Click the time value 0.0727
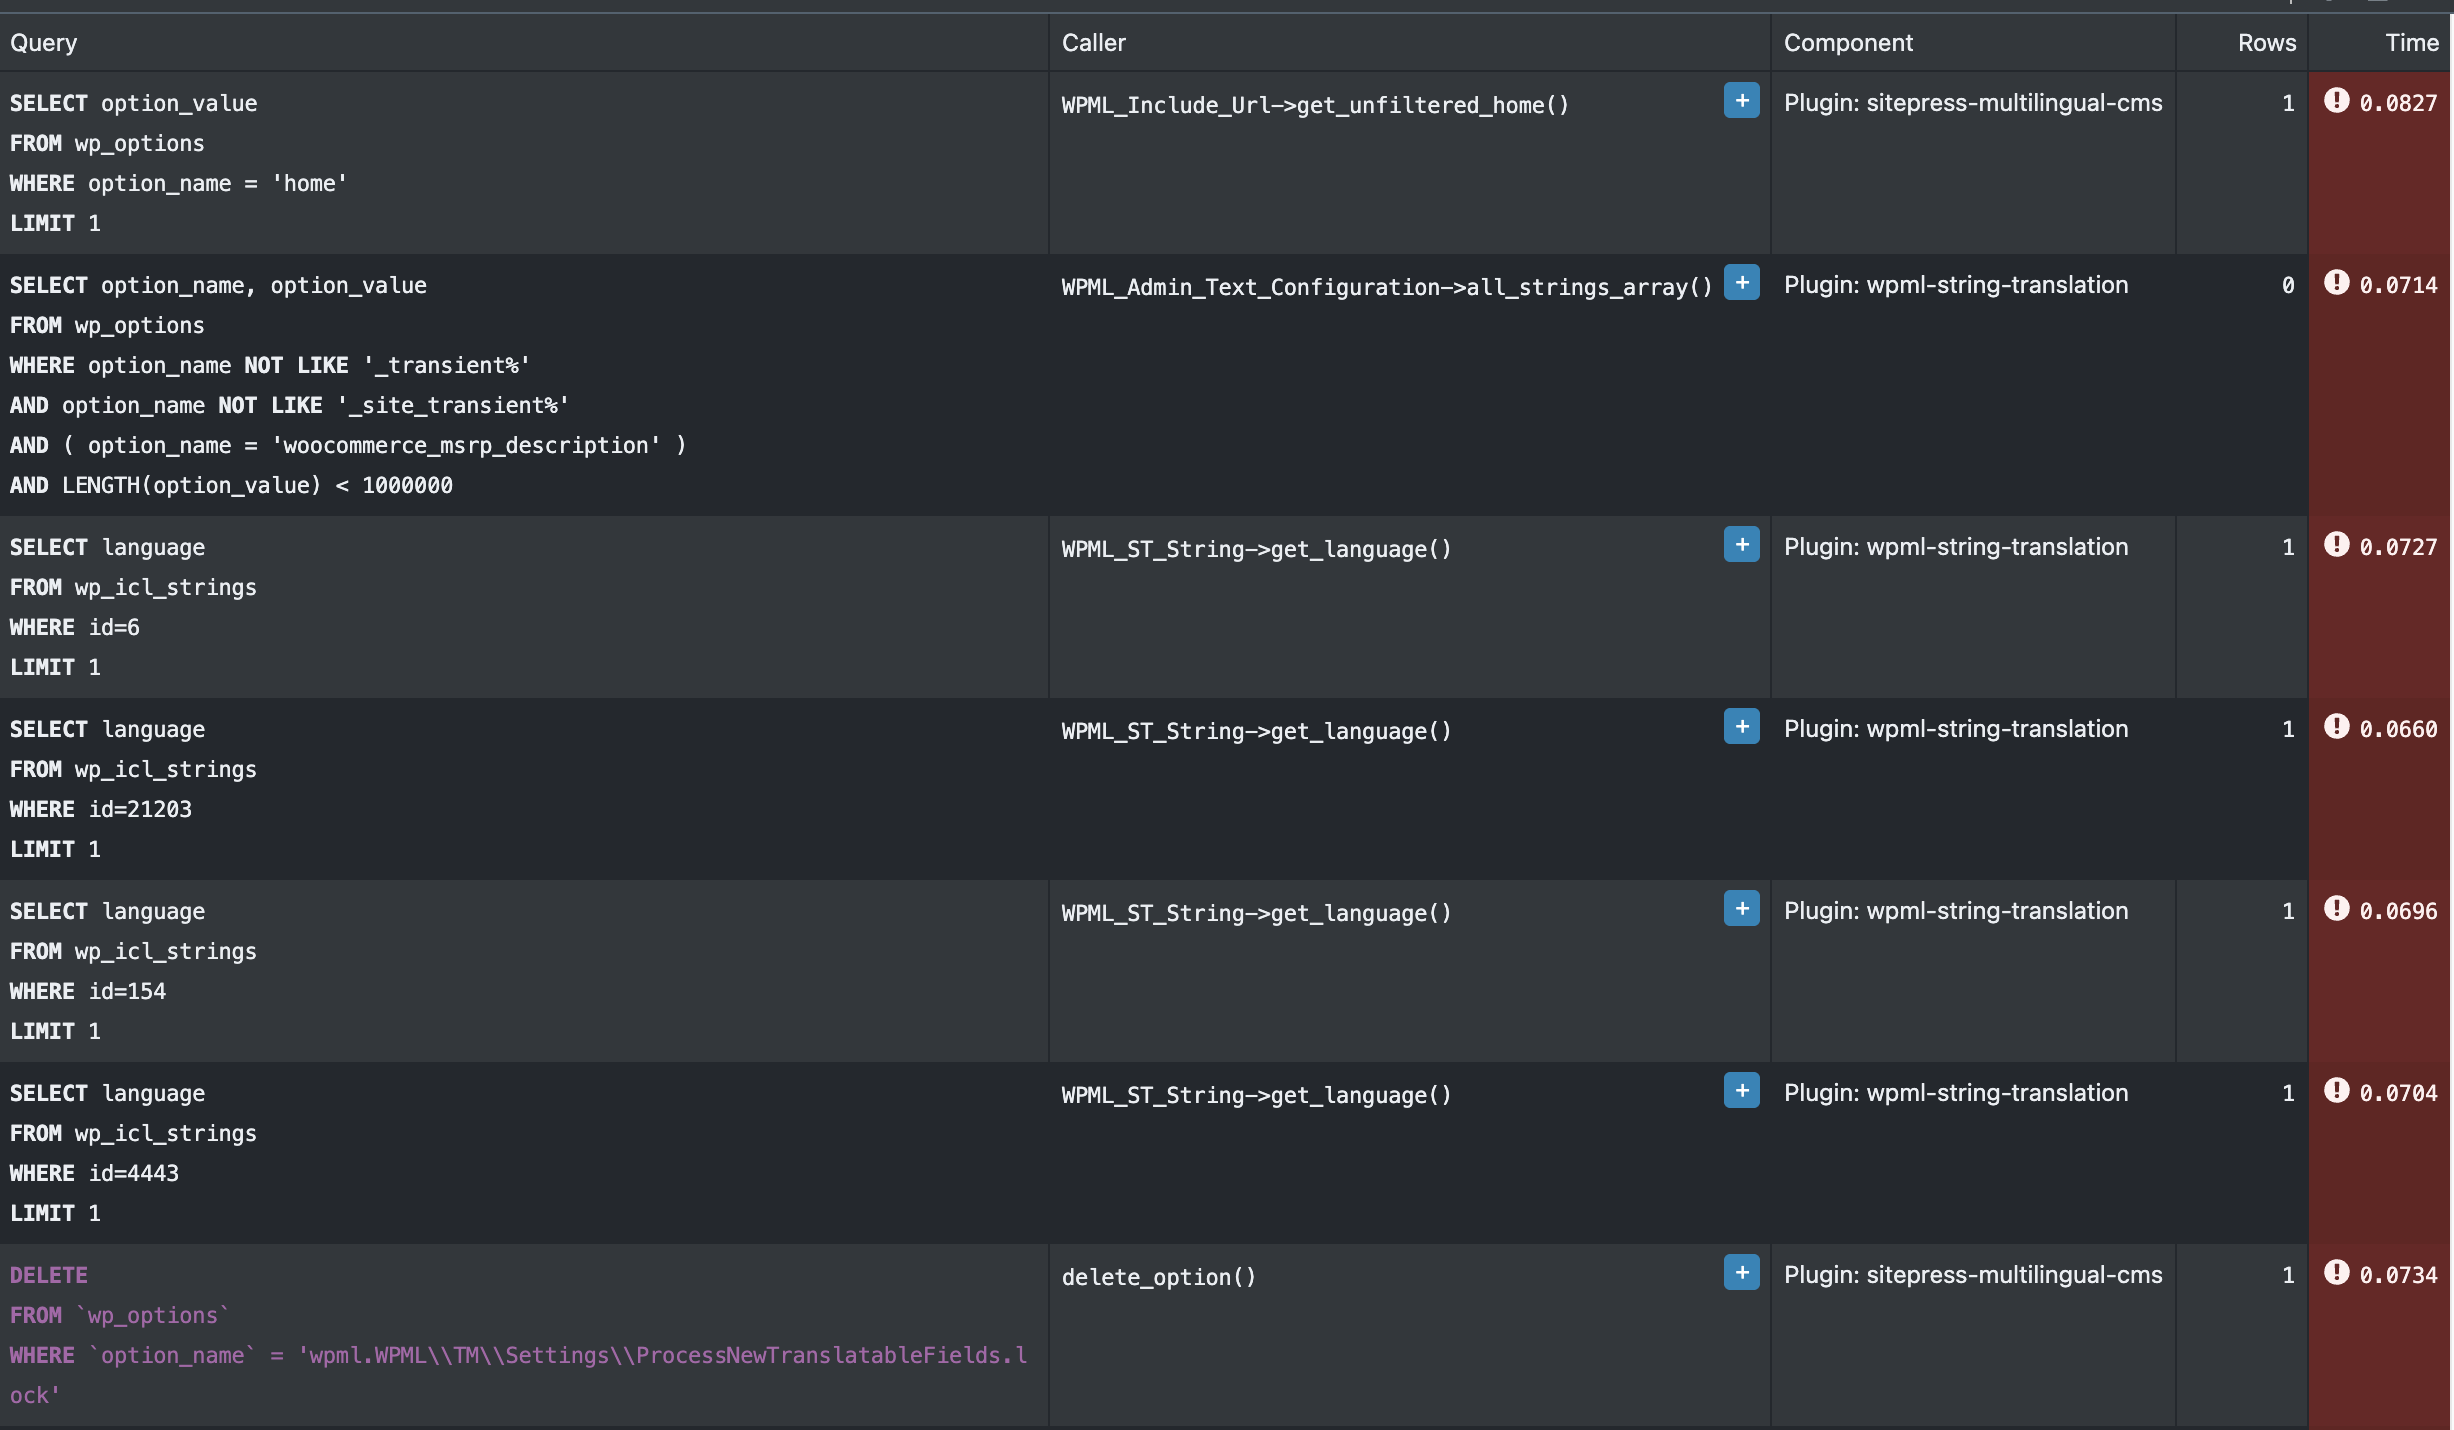 coord(2398,547)
